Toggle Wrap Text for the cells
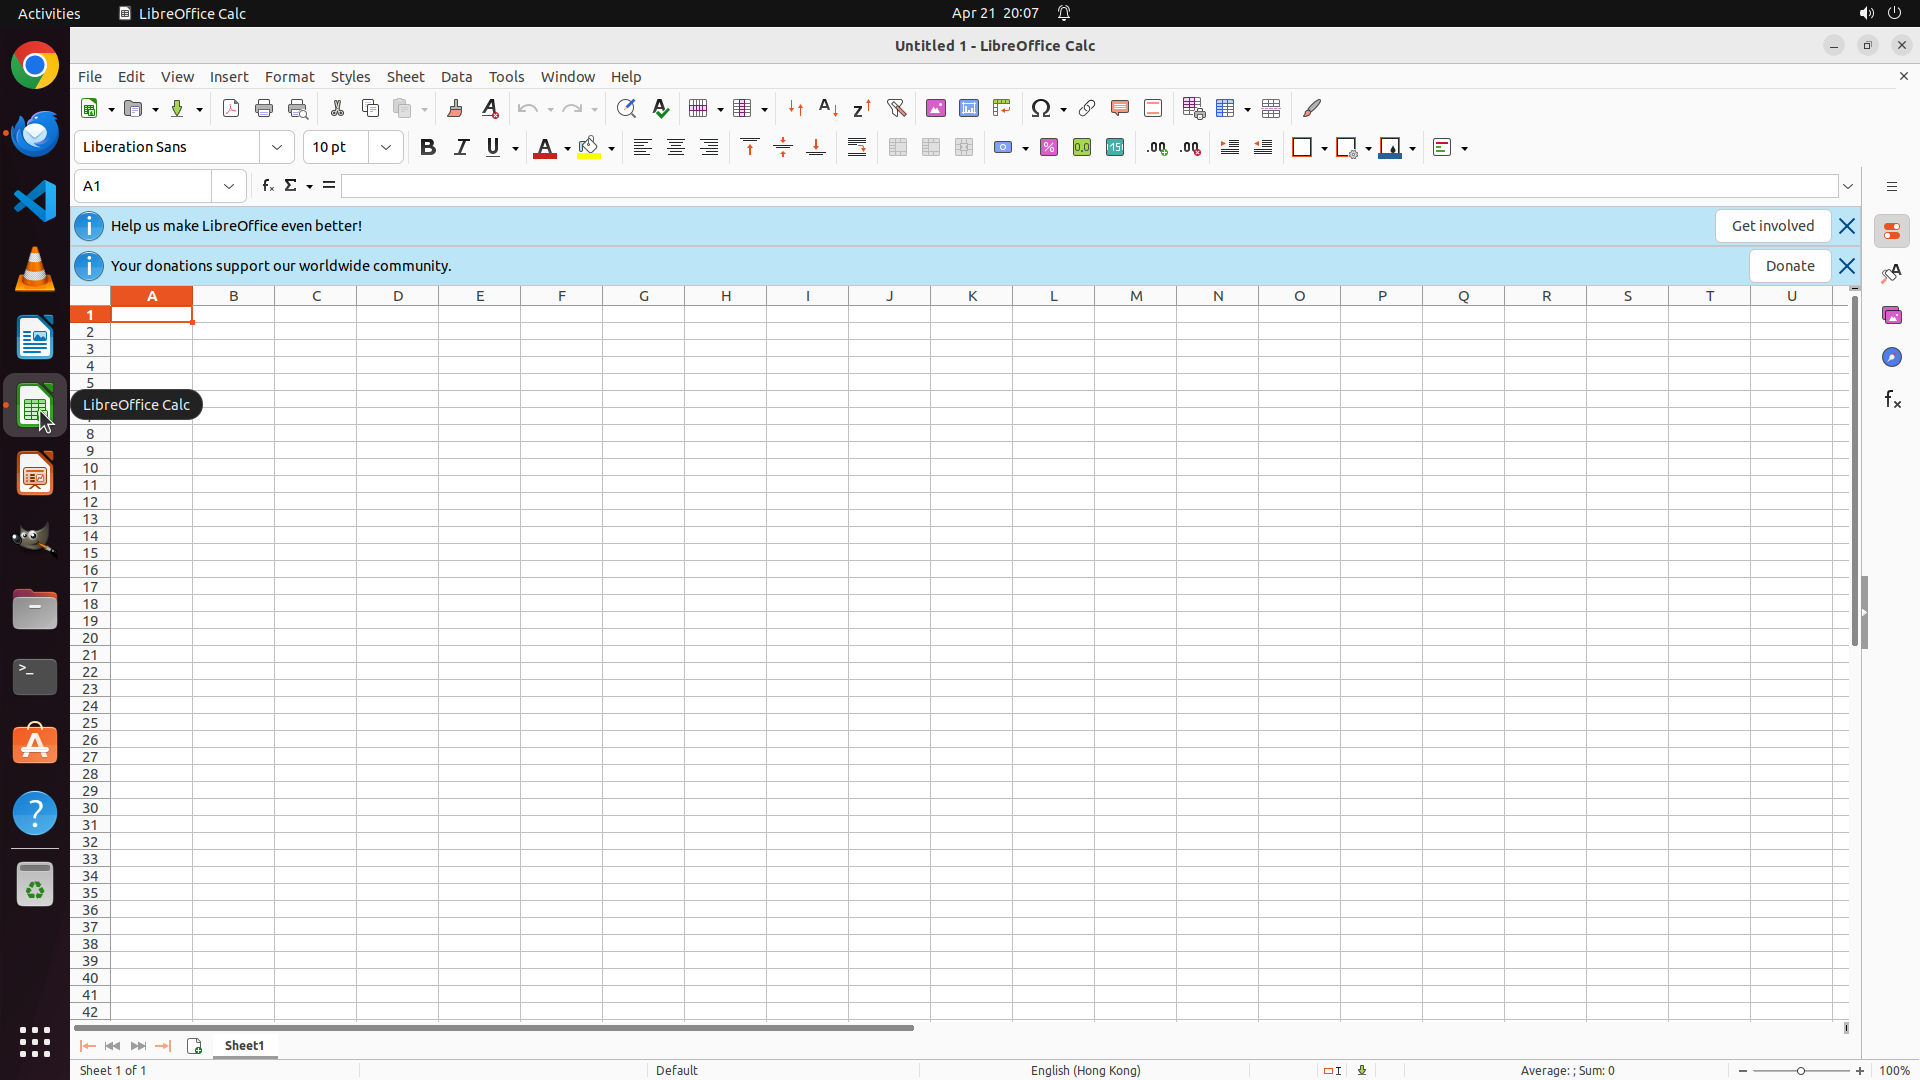1920x1080 pixels. tap(857, 147)
